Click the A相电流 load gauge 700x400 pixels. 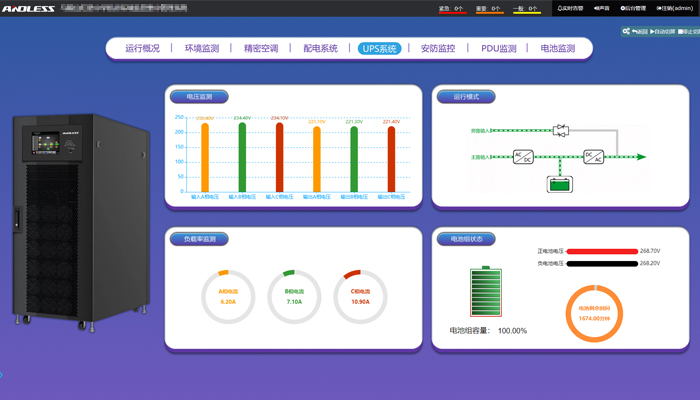click(227, 297)
